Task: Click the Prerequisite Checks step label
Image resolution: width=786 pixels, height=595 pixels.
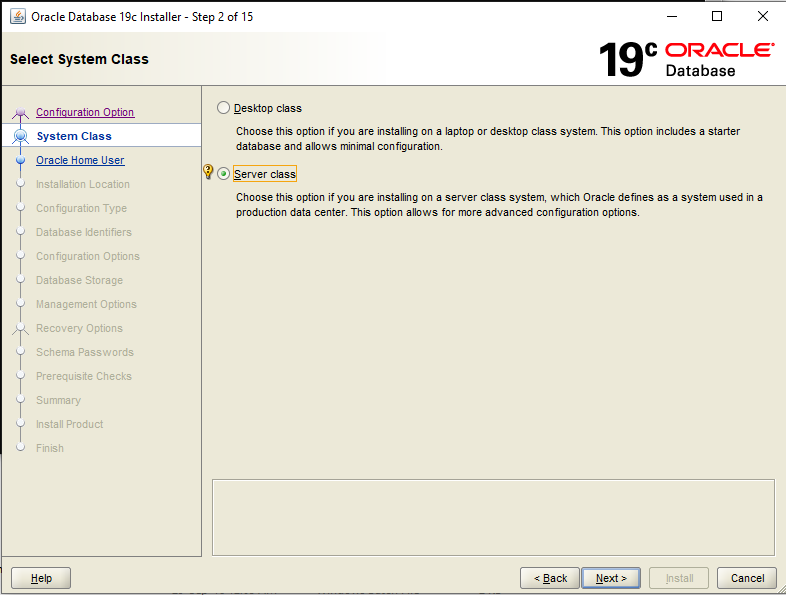Action: point(84,376)
